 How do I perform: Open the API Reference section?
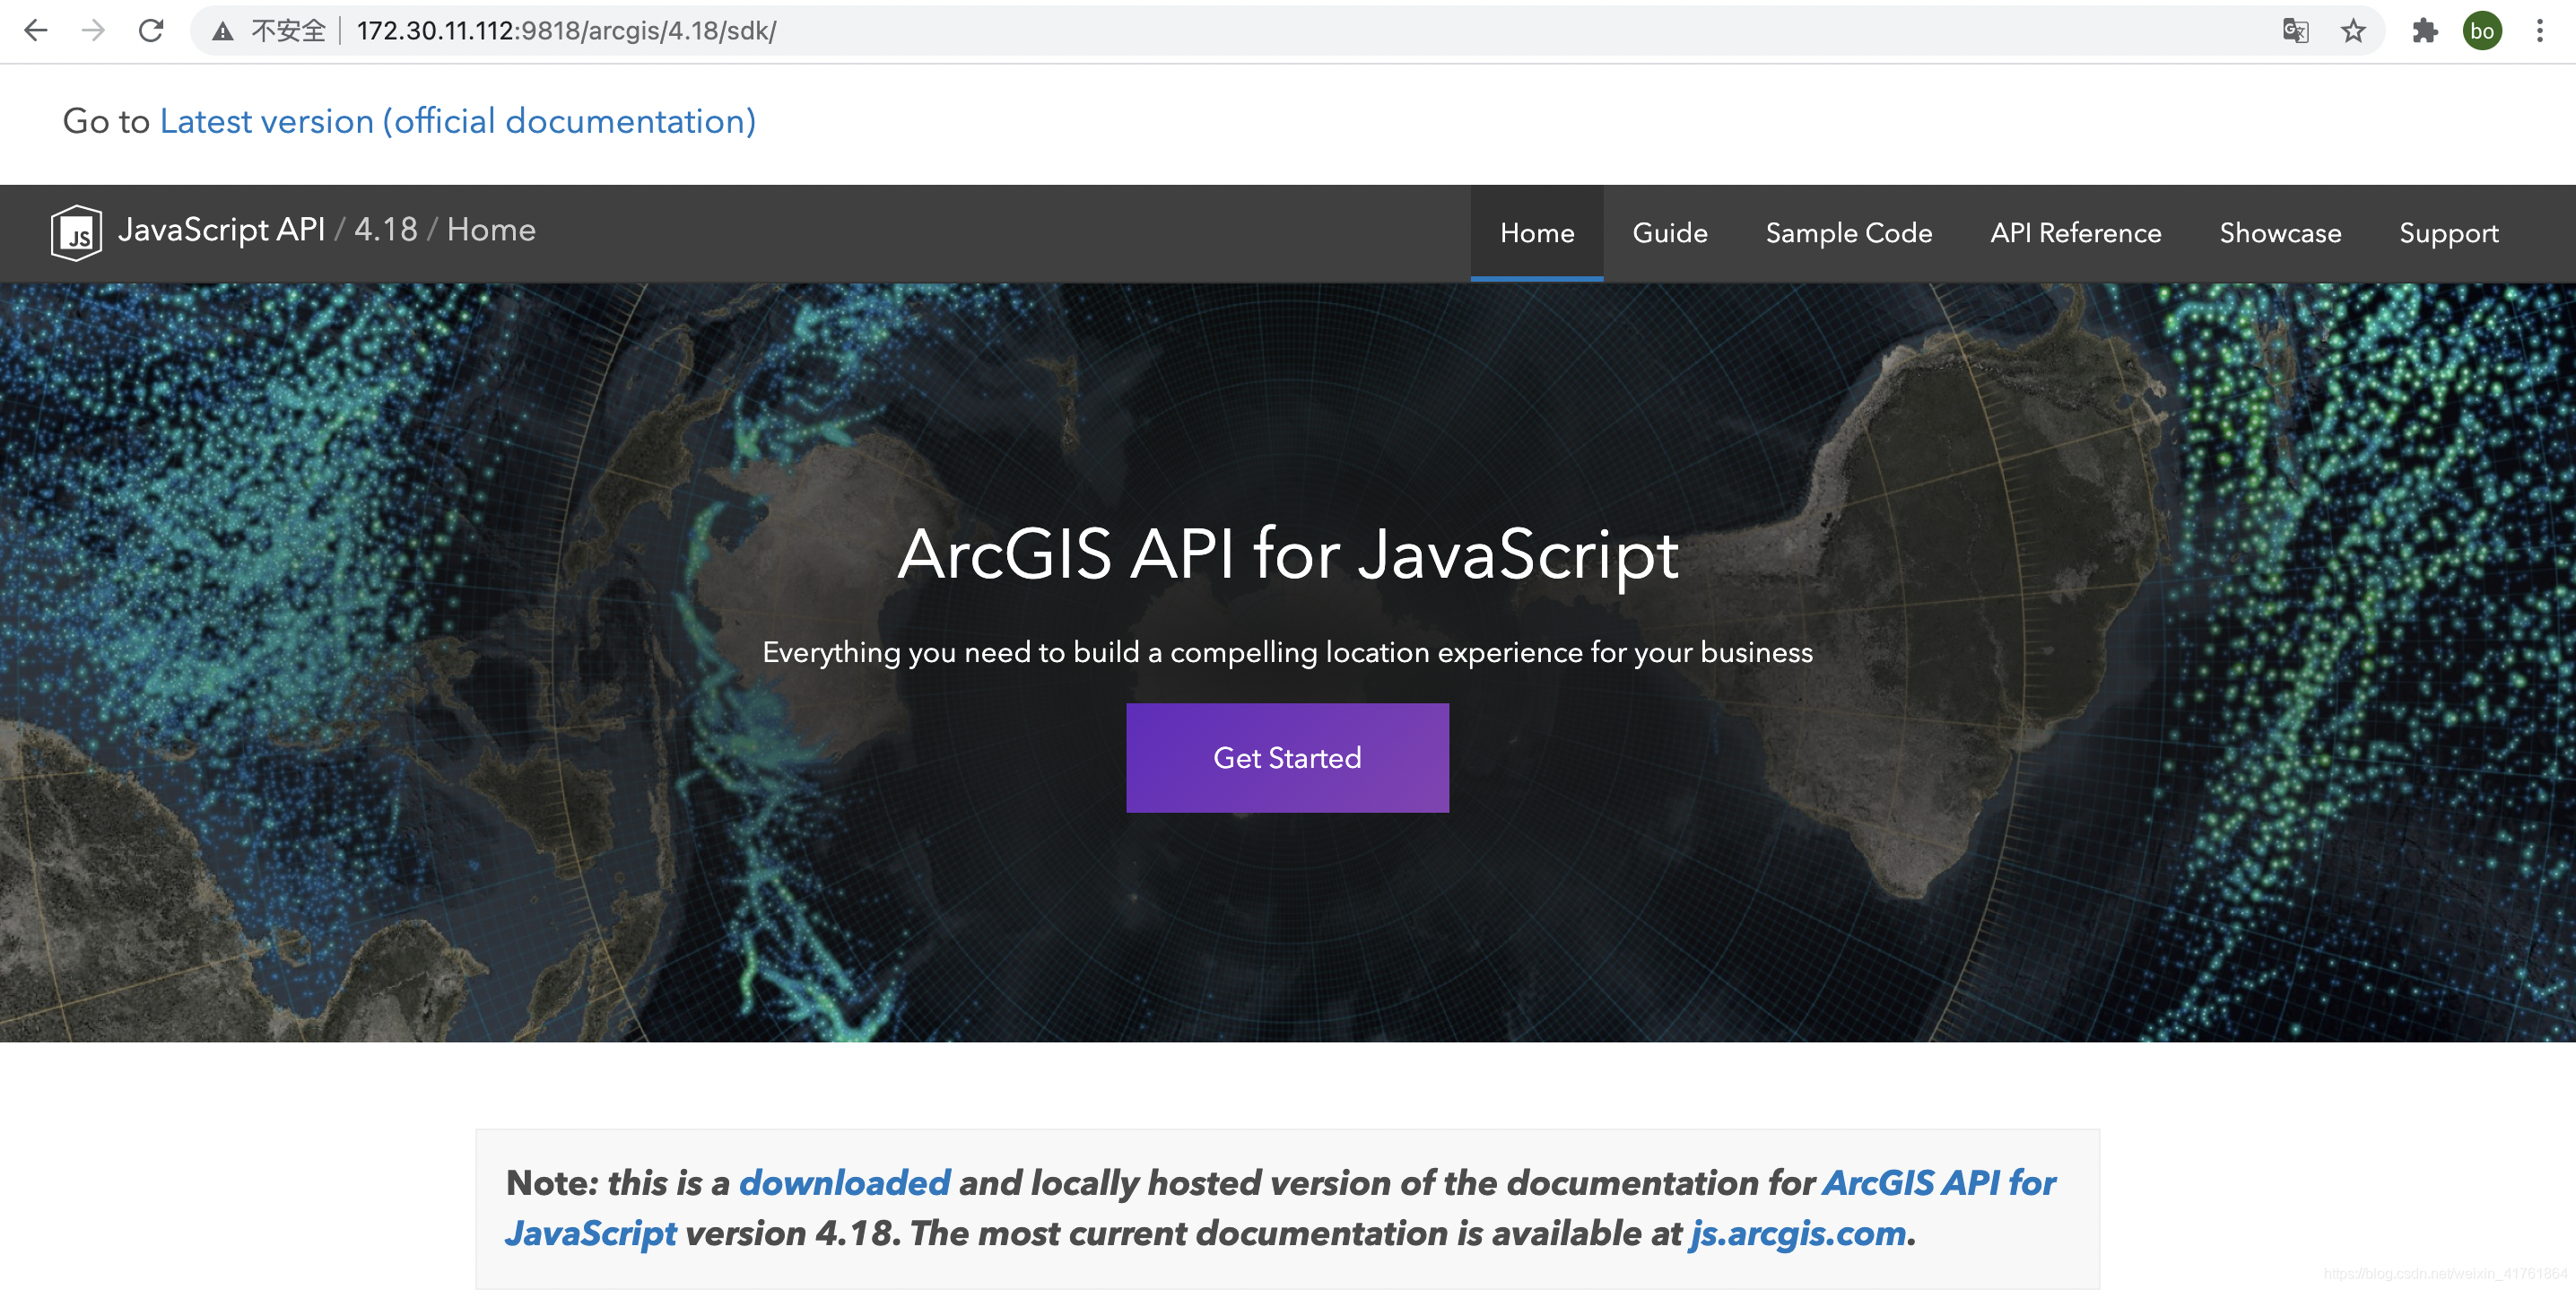pyautogui.click(x=2075, y=233)
